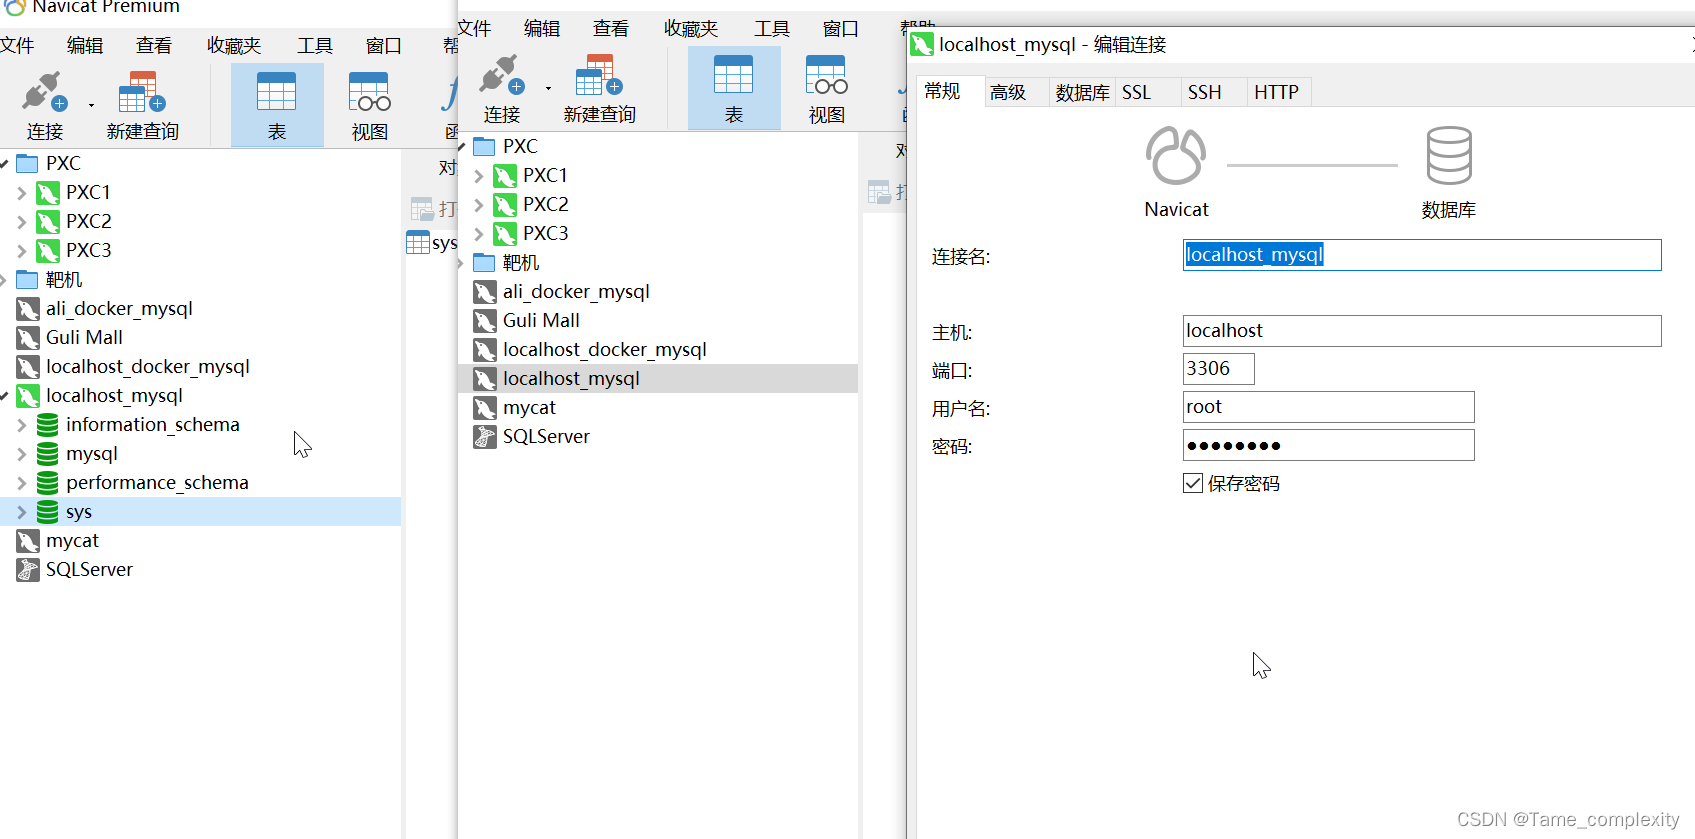This screenshot has width=1695, height=839.
Task: Click the port field showing 3306
Action: coord(1218,369)
